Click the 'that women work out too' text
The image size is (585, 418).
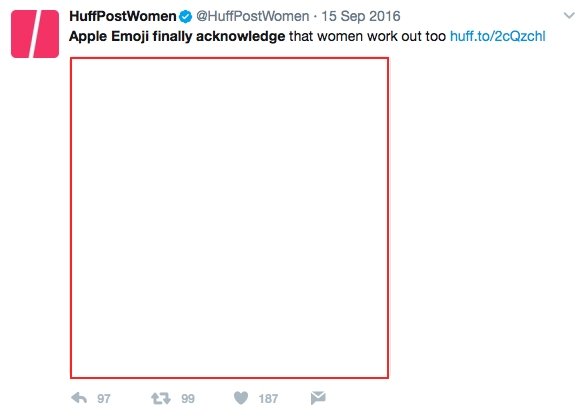click(367, 36)
